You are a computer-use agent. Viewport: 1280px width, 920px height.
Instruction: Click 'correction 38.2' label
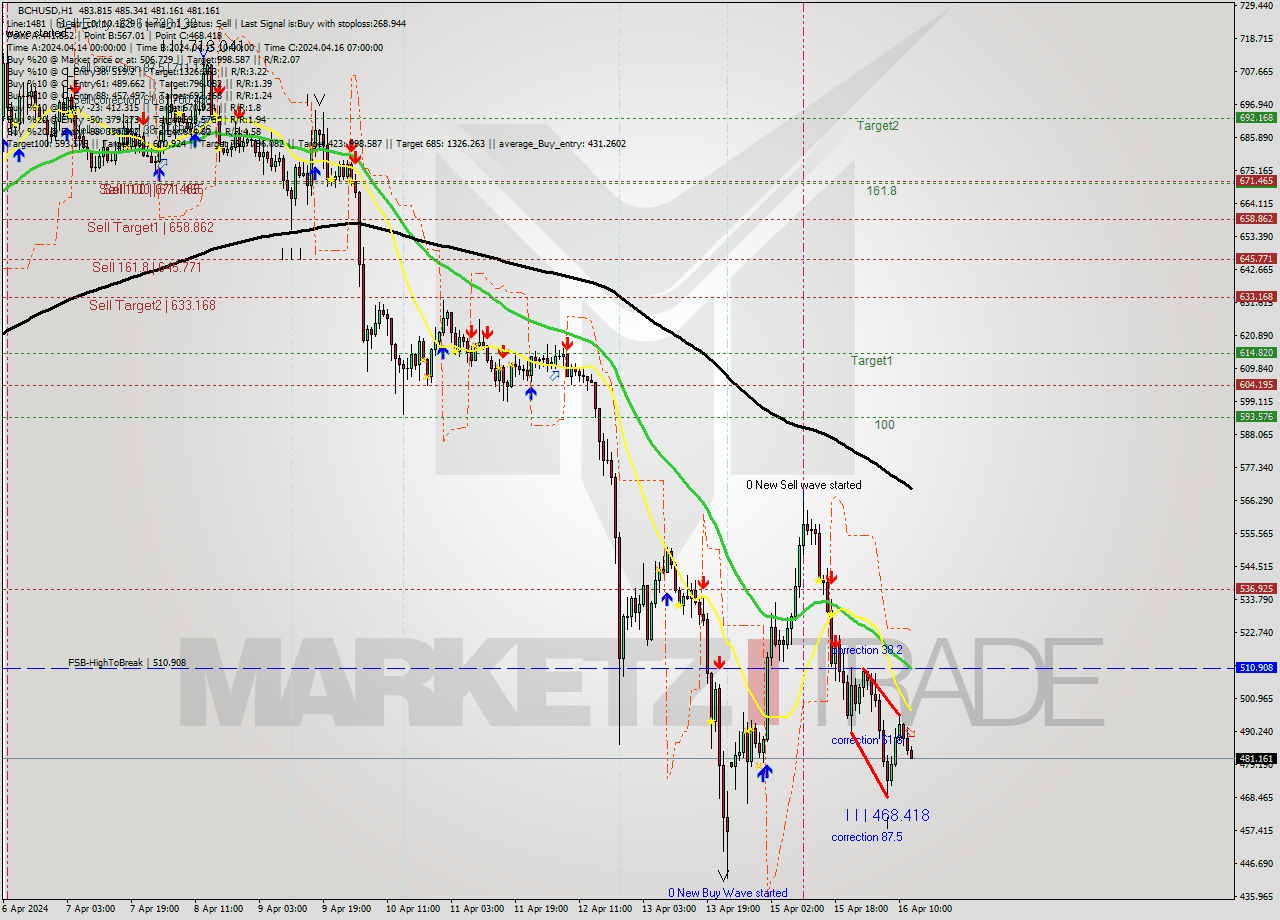point(867,650)
